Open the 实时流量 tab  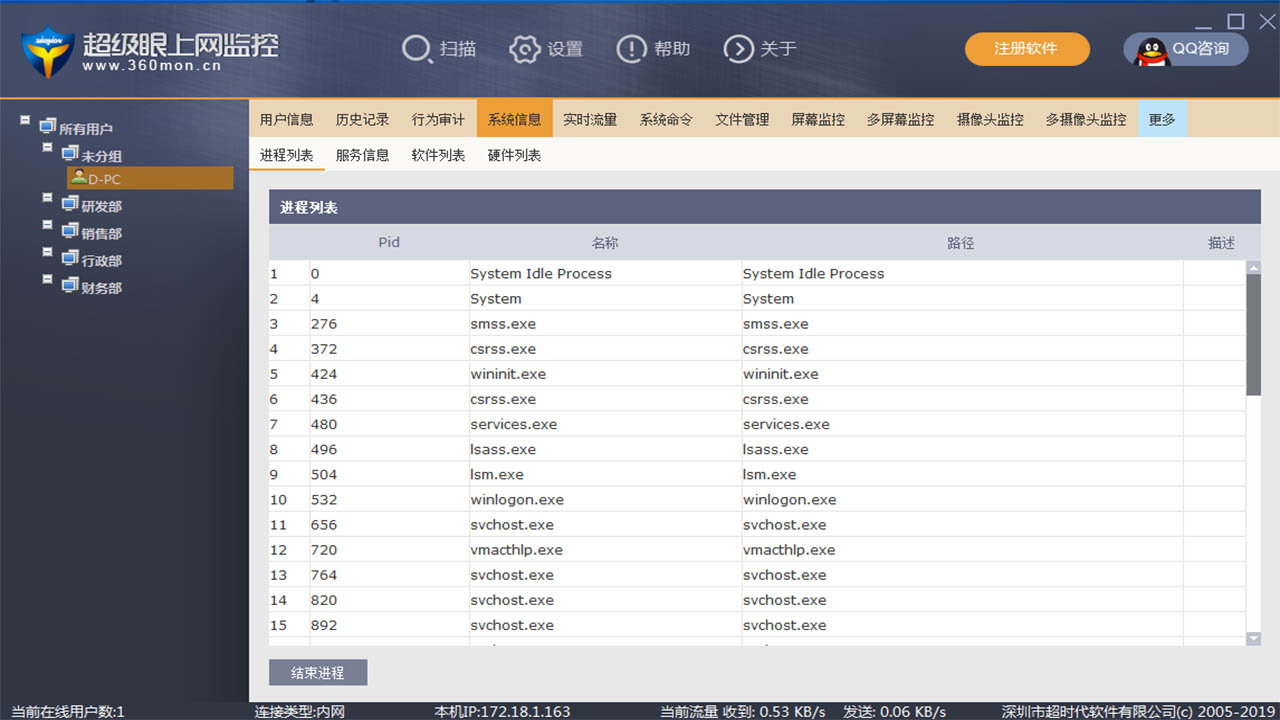590,118
